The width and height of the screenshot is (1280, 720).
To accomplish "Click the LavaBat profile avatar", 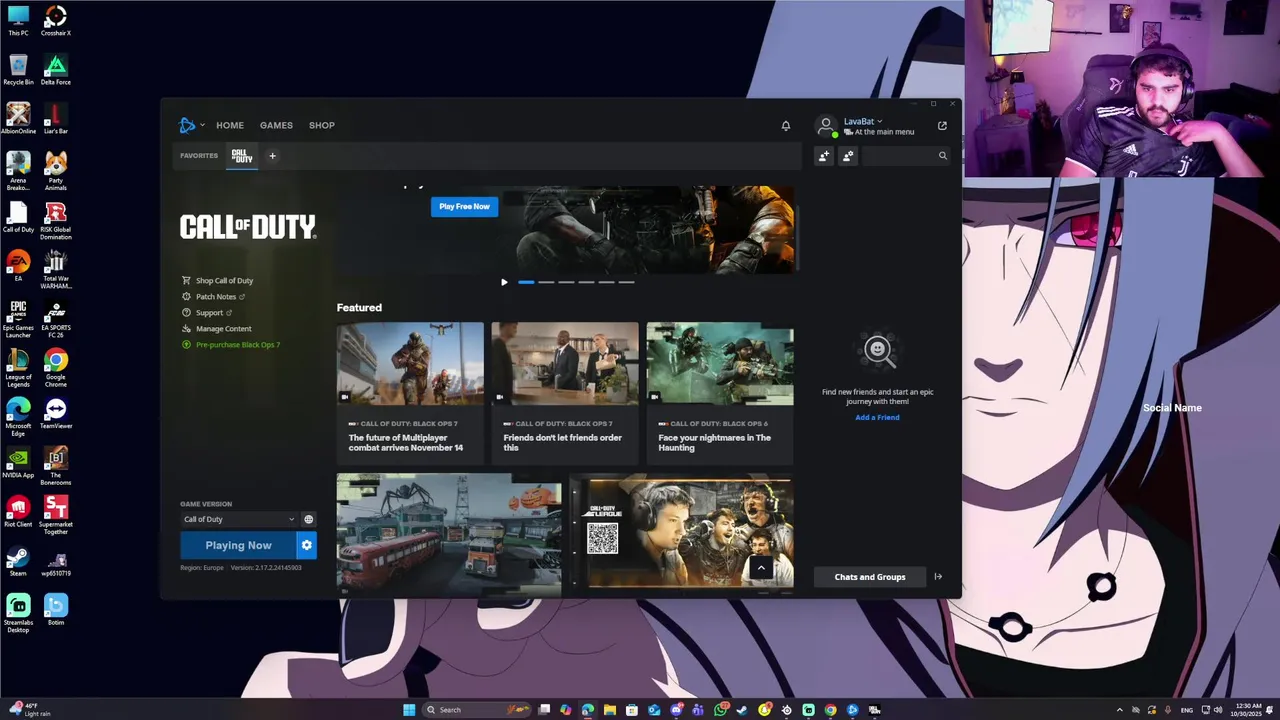I will tap(826, 126).
